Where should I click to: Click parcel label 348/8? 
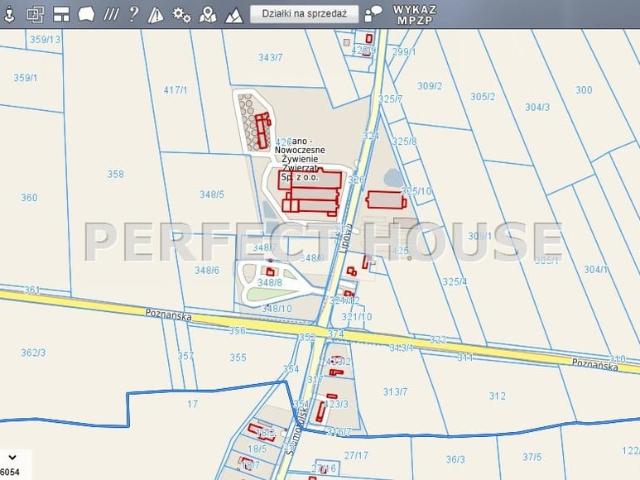(269, 282)
